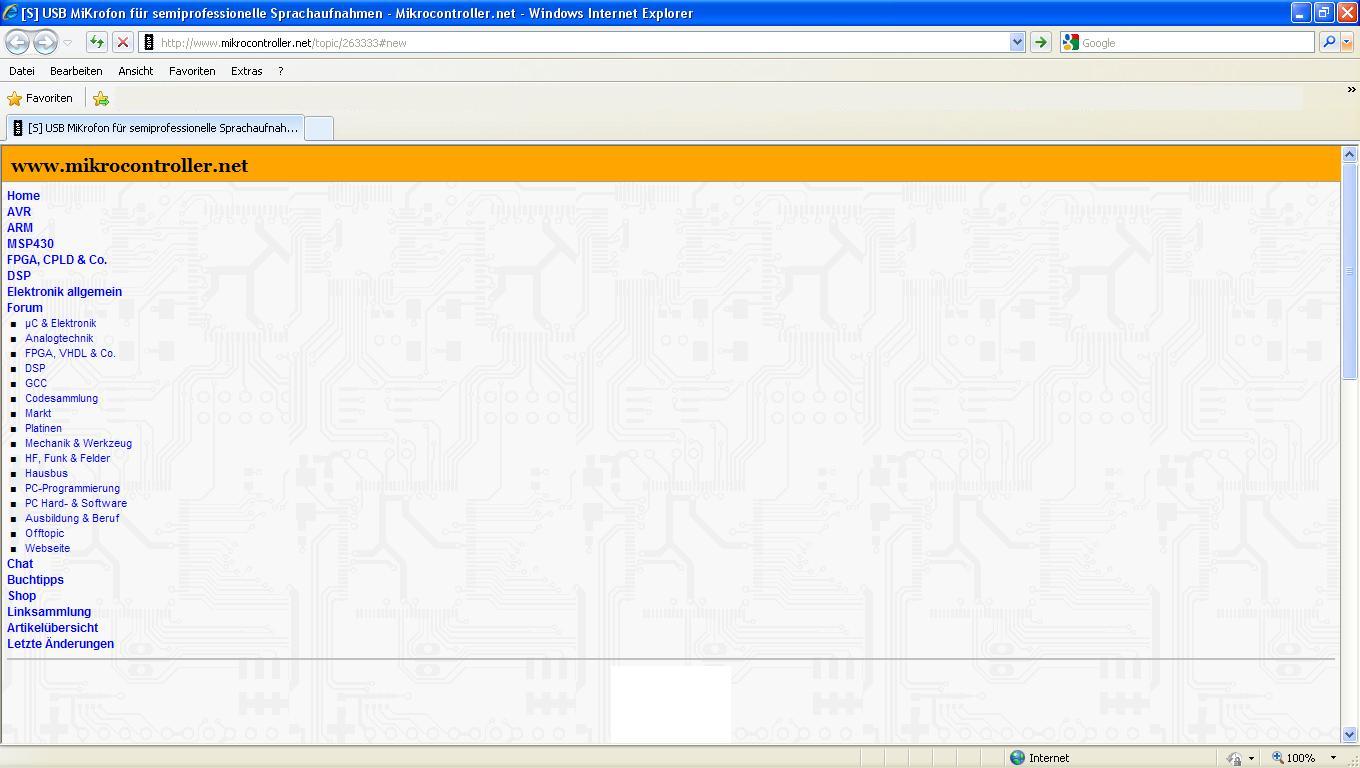Screen dimensions: 1360x768
Task: Click the green Go arrow button
Action: (x=1040, y=42)
